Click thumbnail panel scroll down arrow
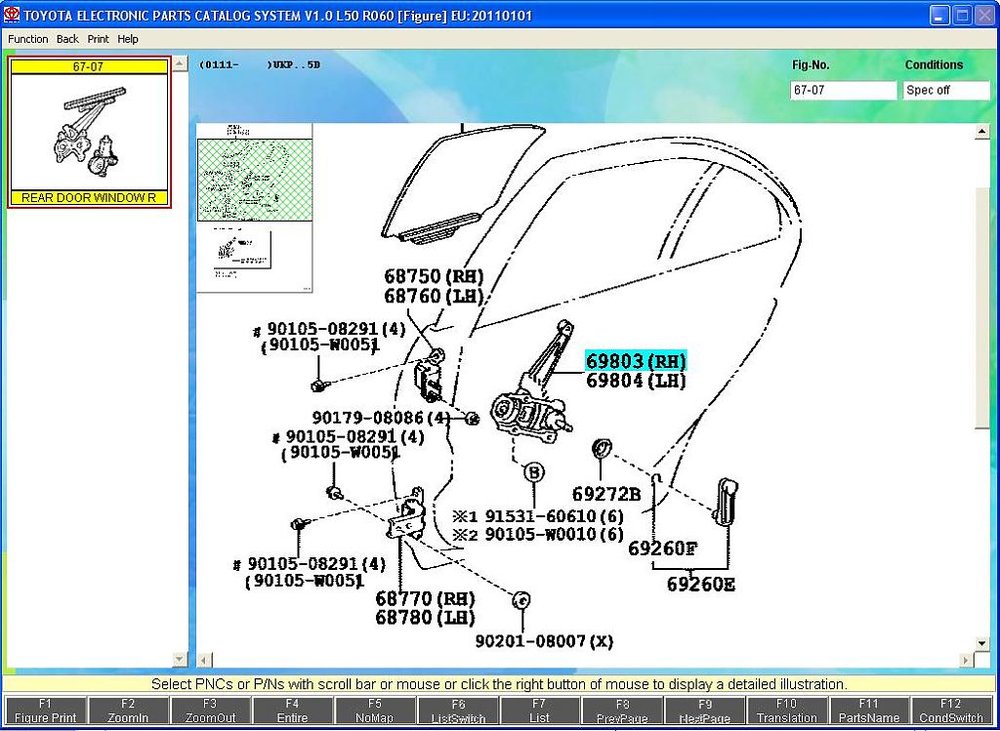This screenshot has height=731, width=1000. 180,658
